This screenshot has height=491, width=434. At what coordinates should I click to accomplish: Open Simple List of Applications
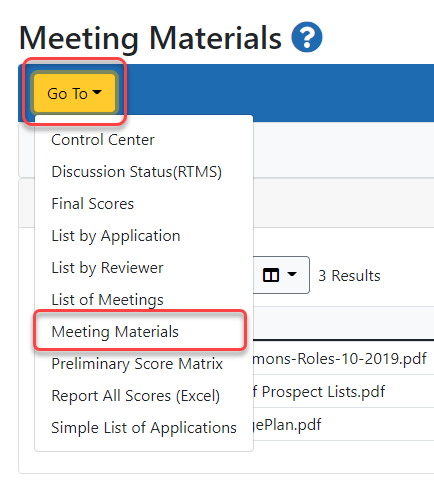(x=144, y=428)
